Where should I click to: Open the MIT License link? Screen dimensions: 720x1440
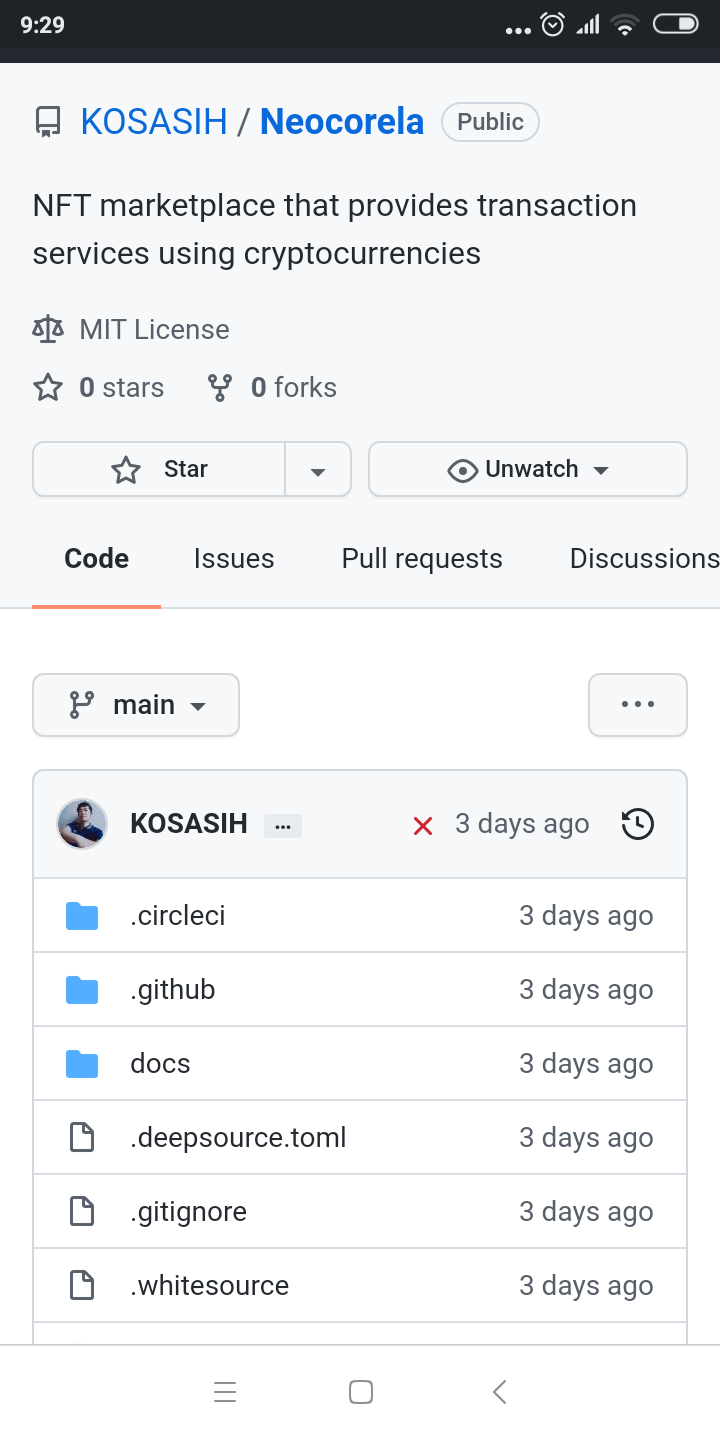pyautogui.click(x=155, y=329)
